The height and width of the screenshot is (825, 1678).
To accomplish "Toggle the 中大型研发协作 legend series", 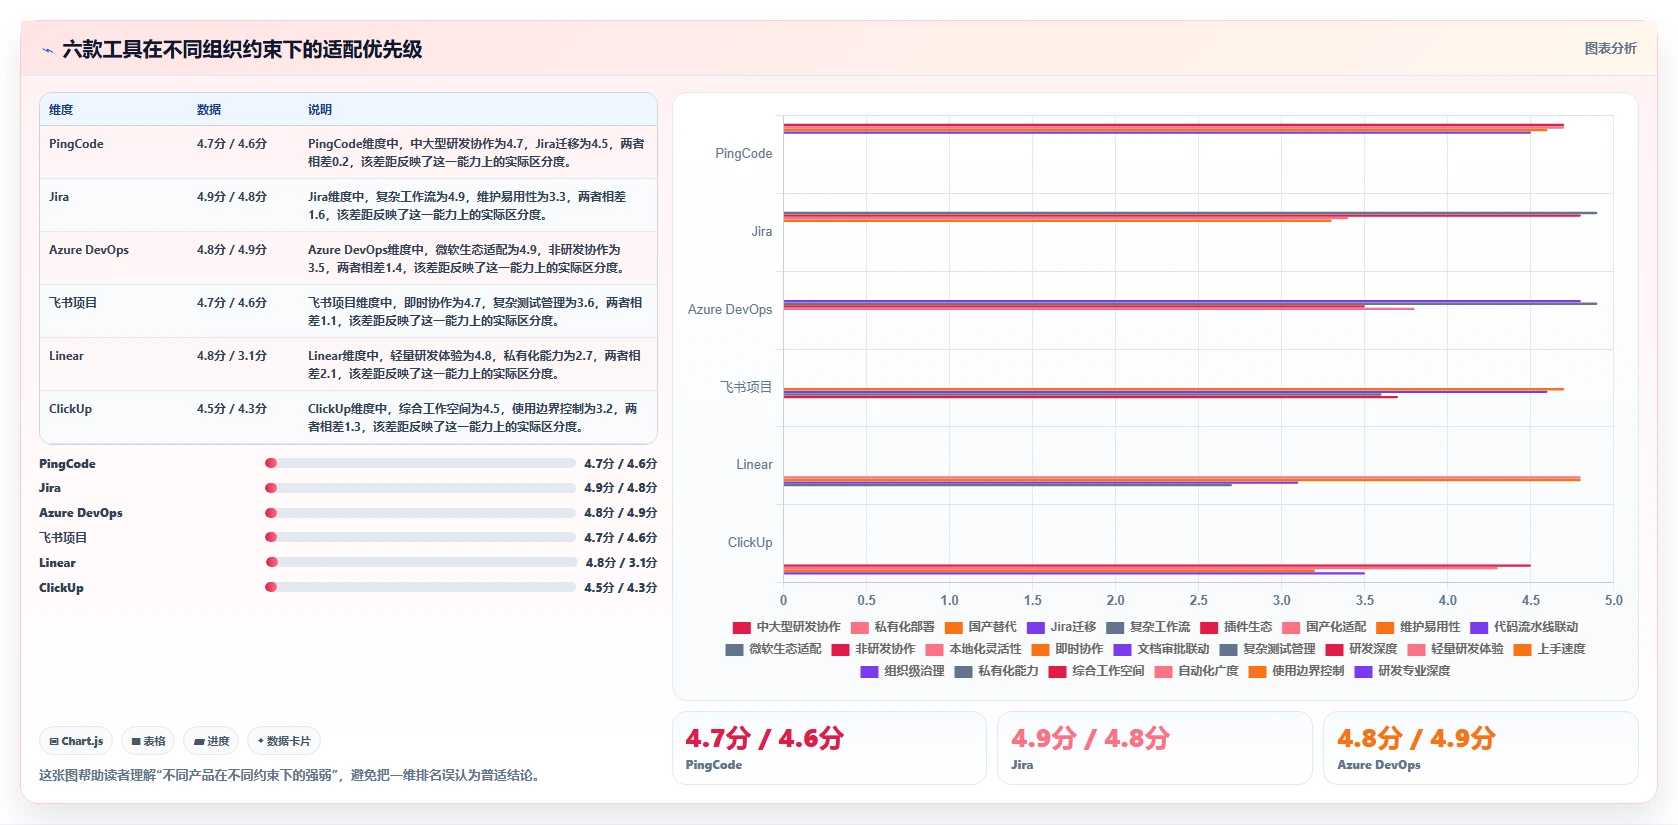I will pos(787,627).
